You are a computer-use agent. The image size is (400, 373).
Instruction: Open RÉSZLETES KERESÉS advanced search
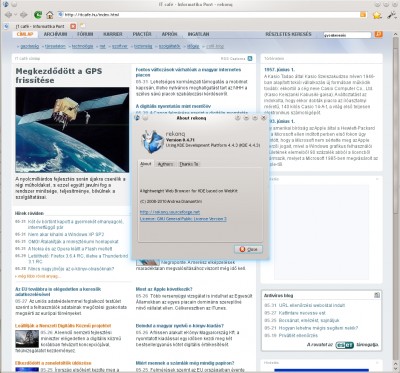click(288, 34)
